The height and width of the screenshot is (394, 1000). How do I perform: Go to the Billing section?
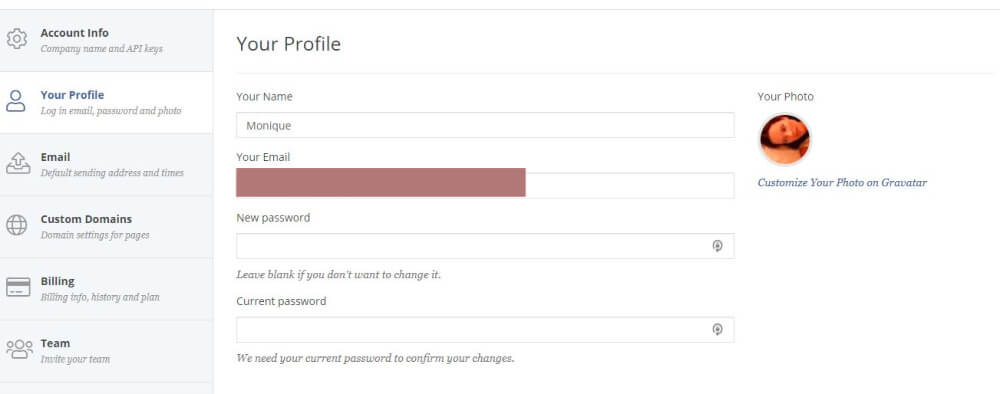point(107,288)
